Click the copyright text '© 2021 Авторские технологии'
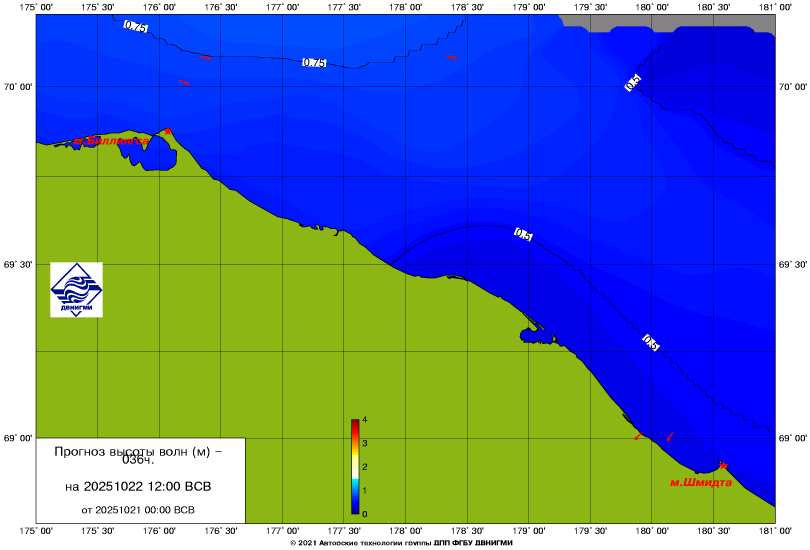 tap(403, 543)
